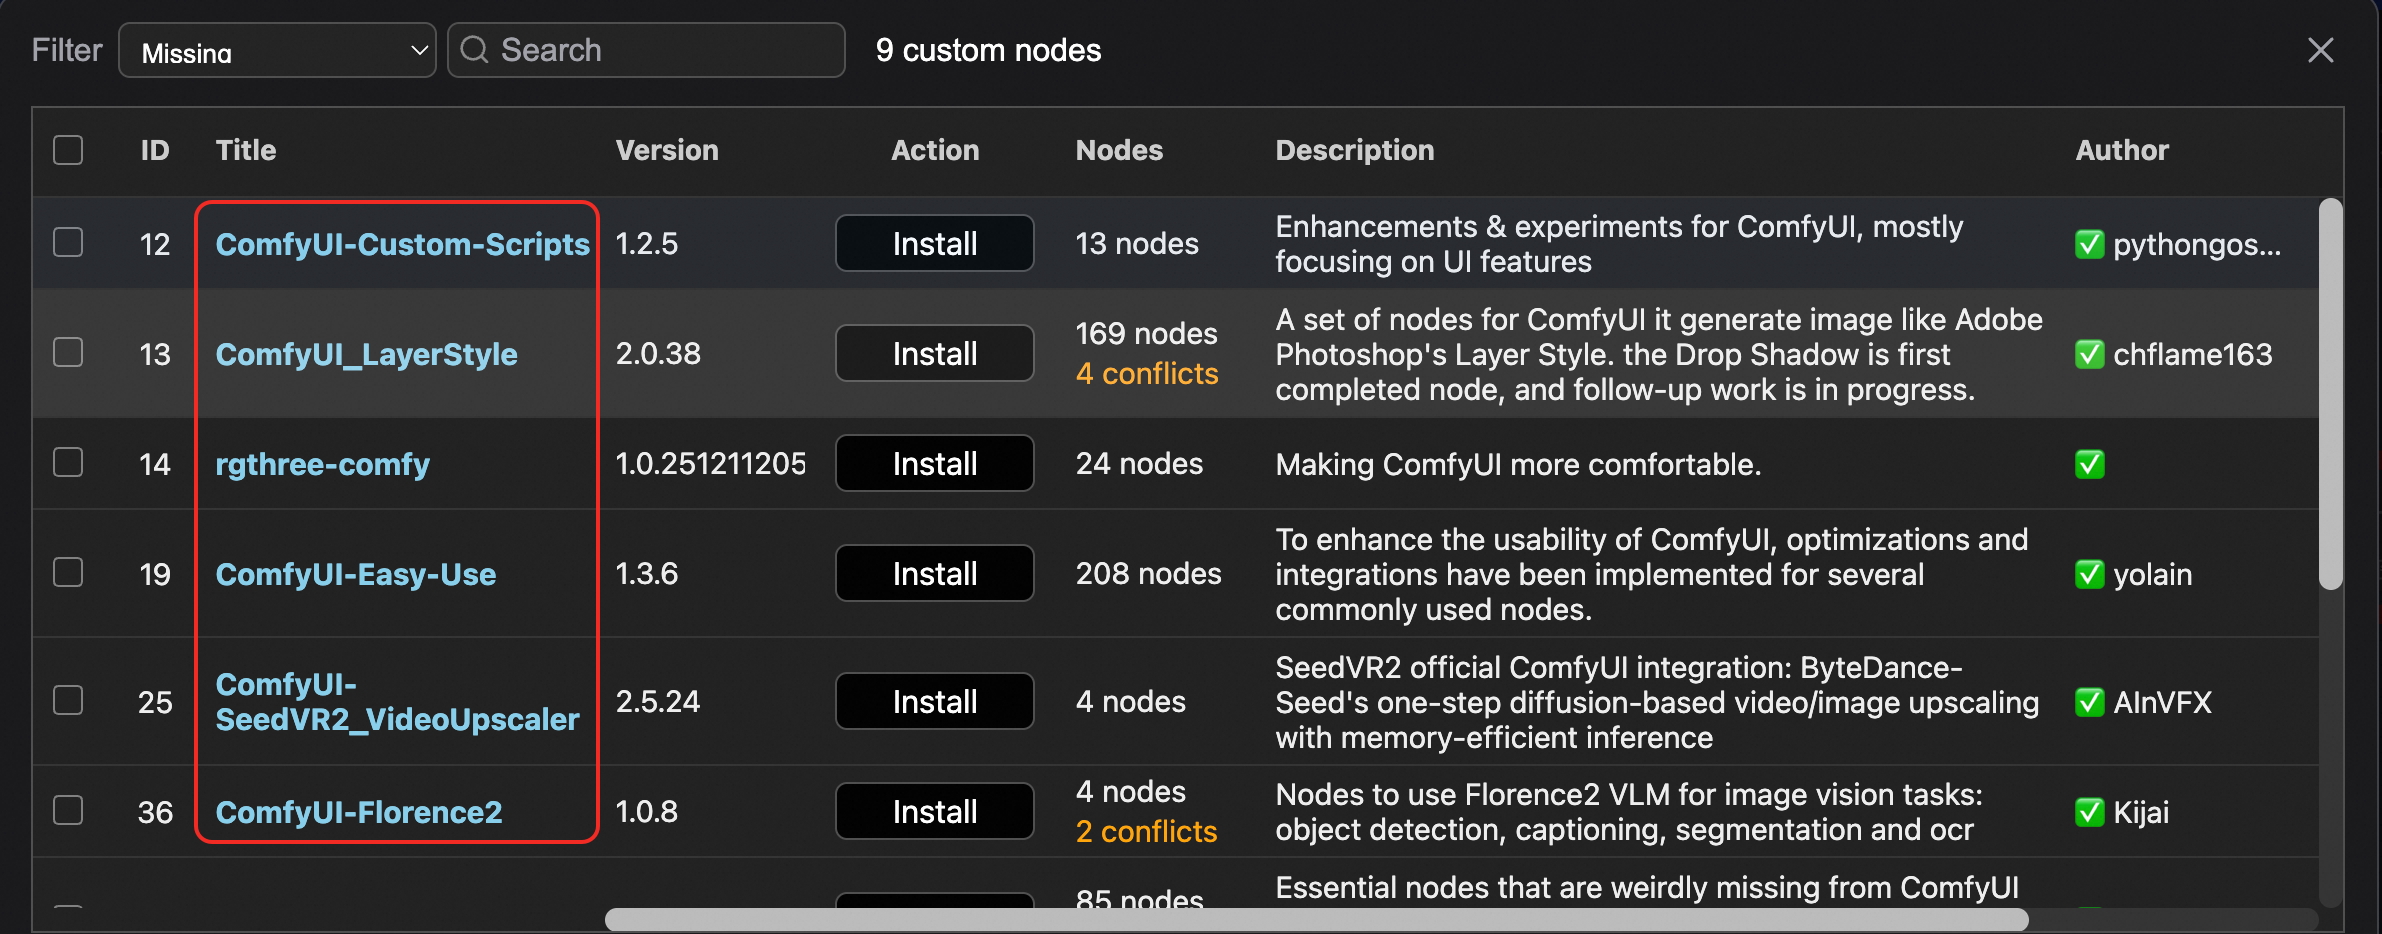Sort by the Title column header
Screen dimensions: 2382x934
(246, 150)
